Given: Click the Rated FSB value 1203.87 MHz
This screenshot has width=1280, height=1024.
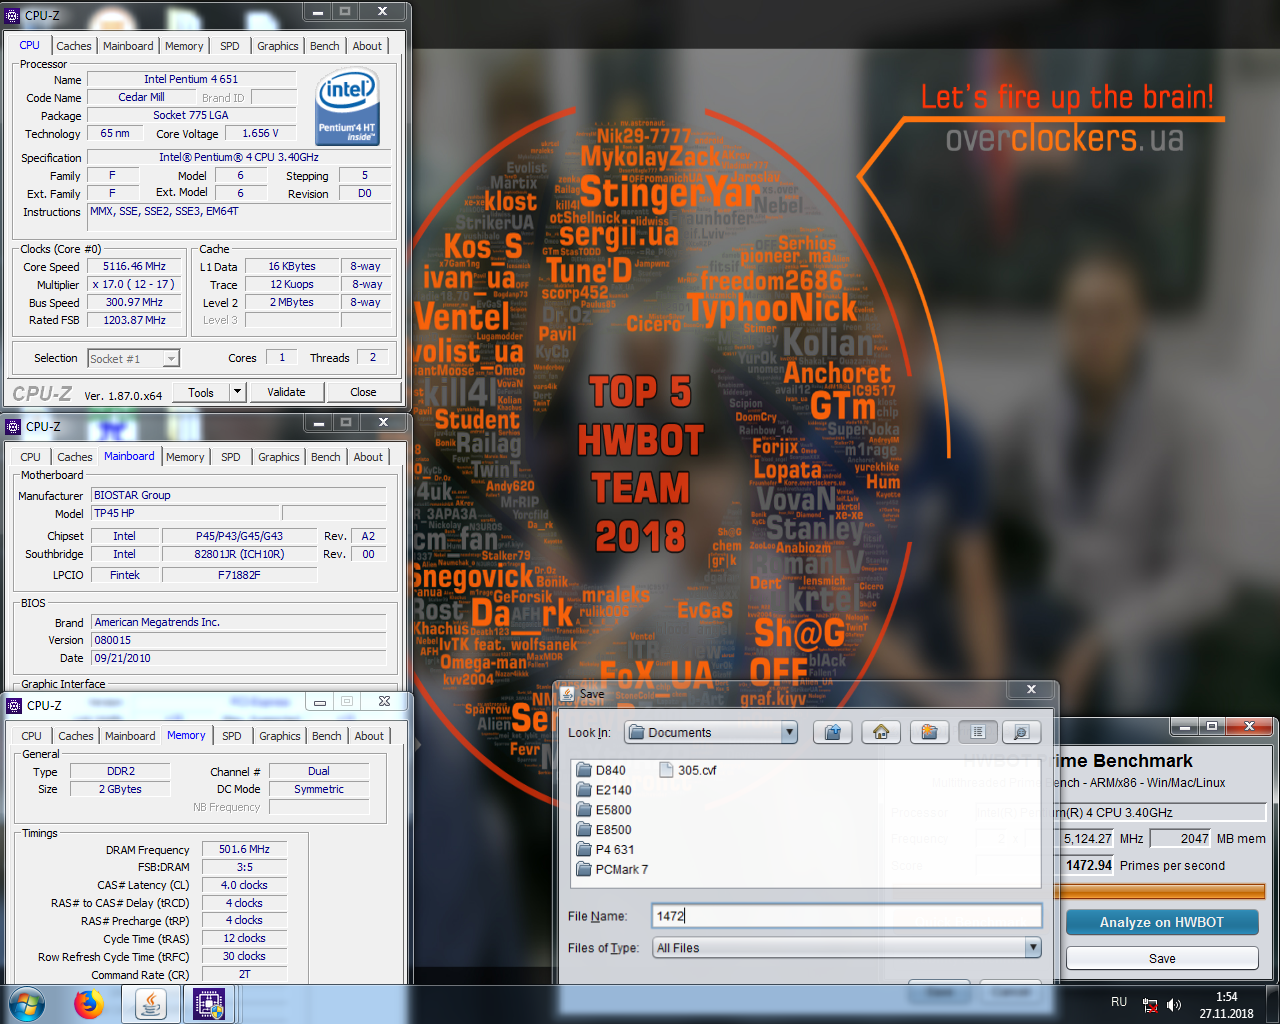Looking at the screenshot, I should pyautogui.click(x=134, y=320).
